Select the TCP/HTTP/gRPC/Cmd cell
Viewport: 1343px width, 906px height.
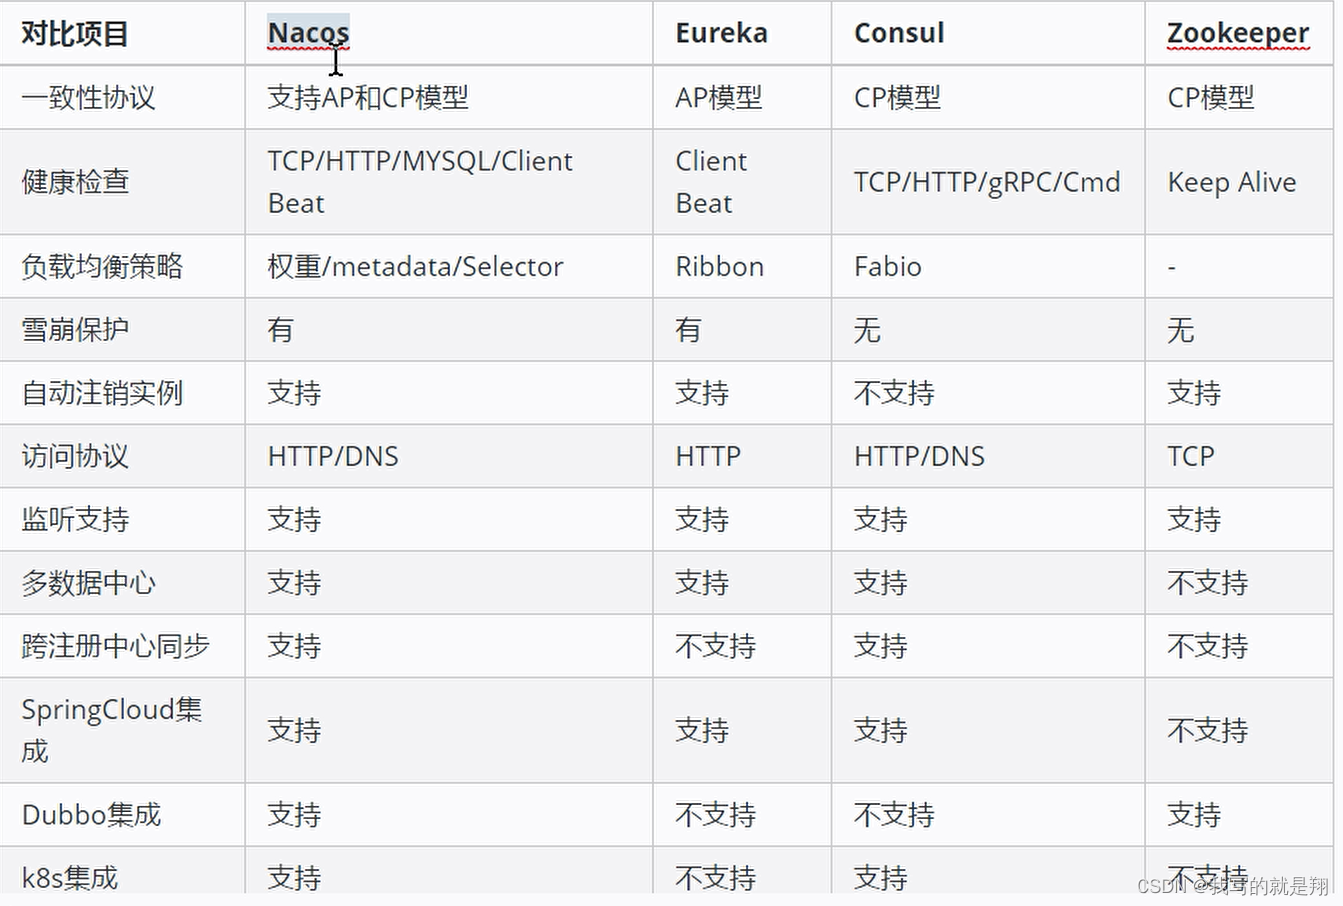click(987, 182)
